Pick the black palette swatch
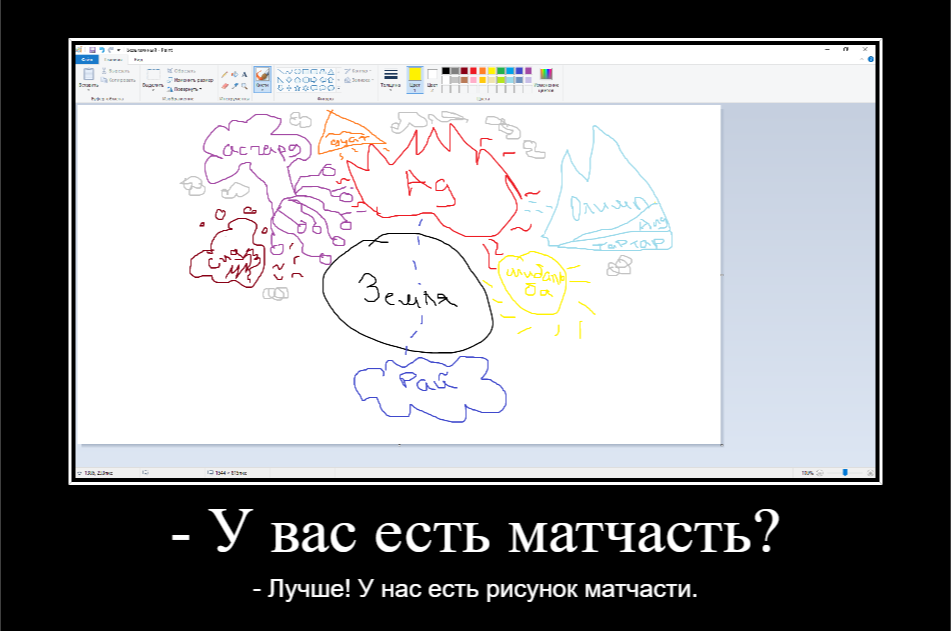 (446, 71)
